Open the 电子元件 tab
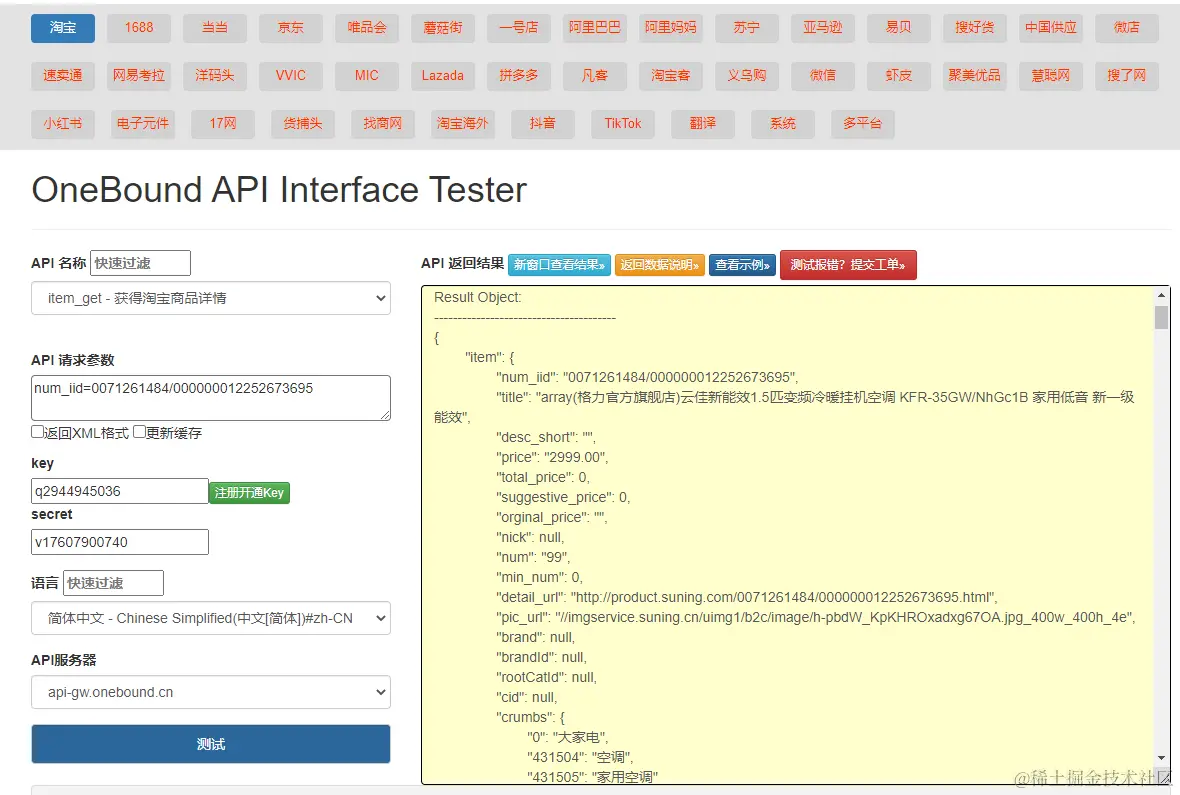This screenshot has height=795, width=1180. (x=142, y=124)
